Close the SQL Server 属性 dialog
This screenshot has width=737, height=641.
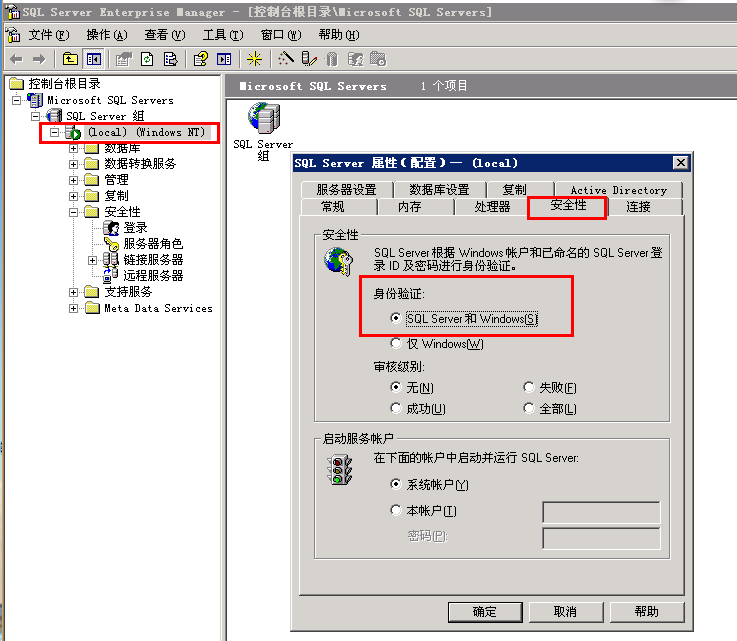click(x=681, y=163)
